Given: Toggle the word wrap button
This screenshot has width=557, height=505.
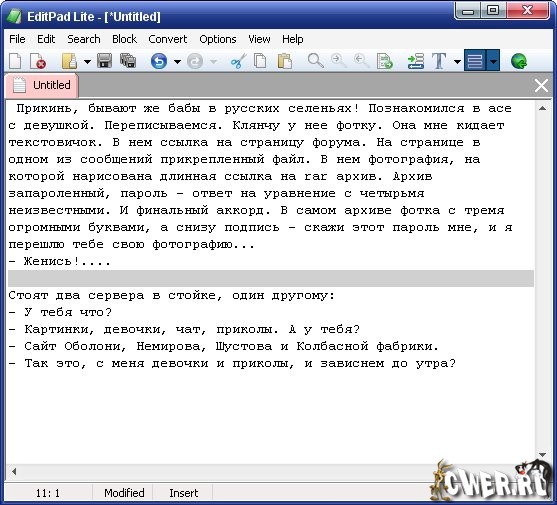Looking at the screenshot, I should [x=475, y=60].
